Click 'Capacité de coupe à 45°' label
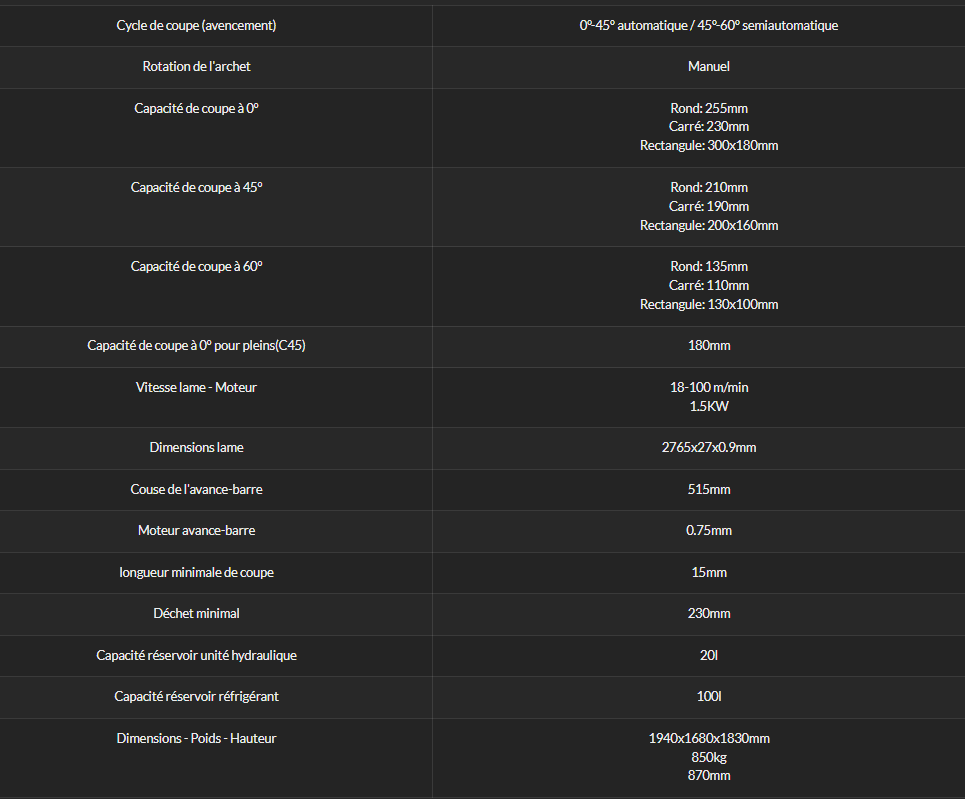 point(196,187)
